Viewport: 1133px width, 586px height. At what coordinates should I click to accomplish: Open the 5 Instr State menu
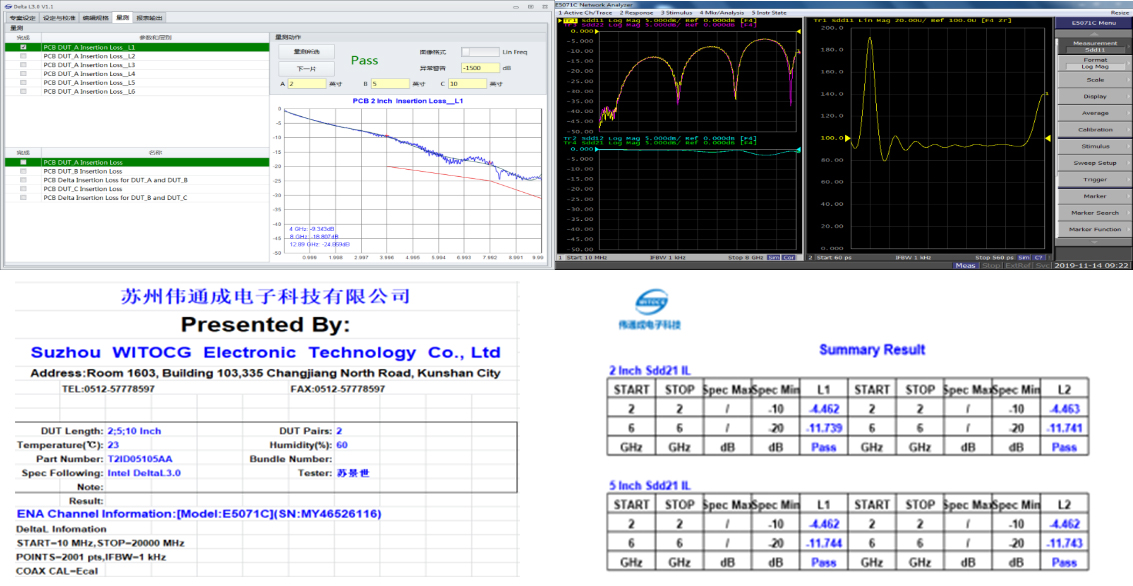[x=769, y=12]
